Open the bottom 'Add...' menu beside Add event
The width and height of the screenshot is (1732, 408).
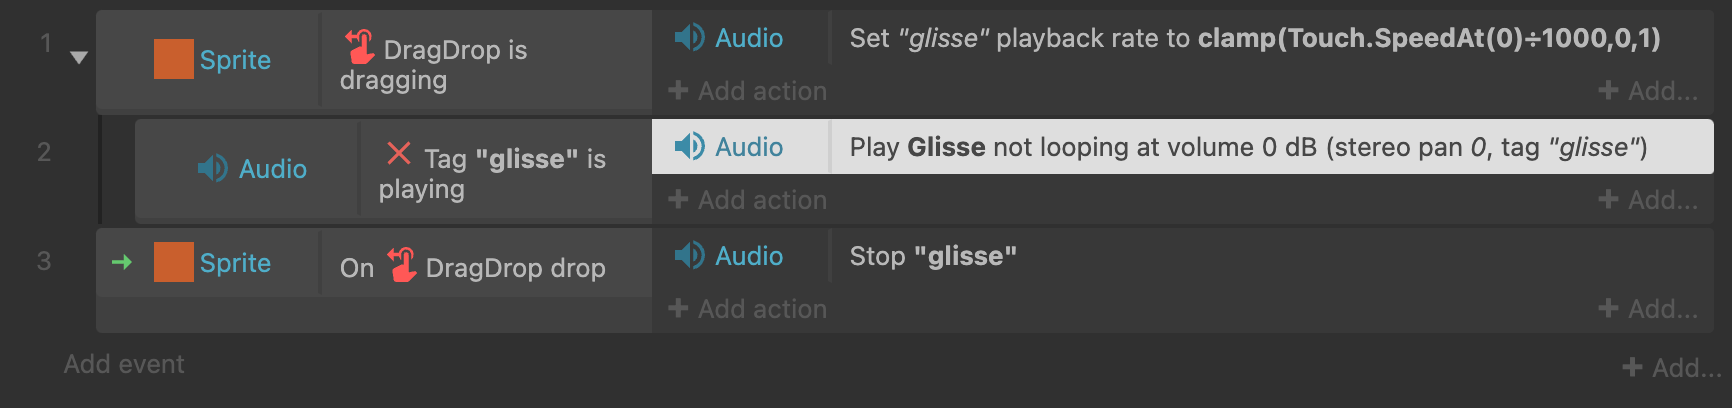[1672, 368]
